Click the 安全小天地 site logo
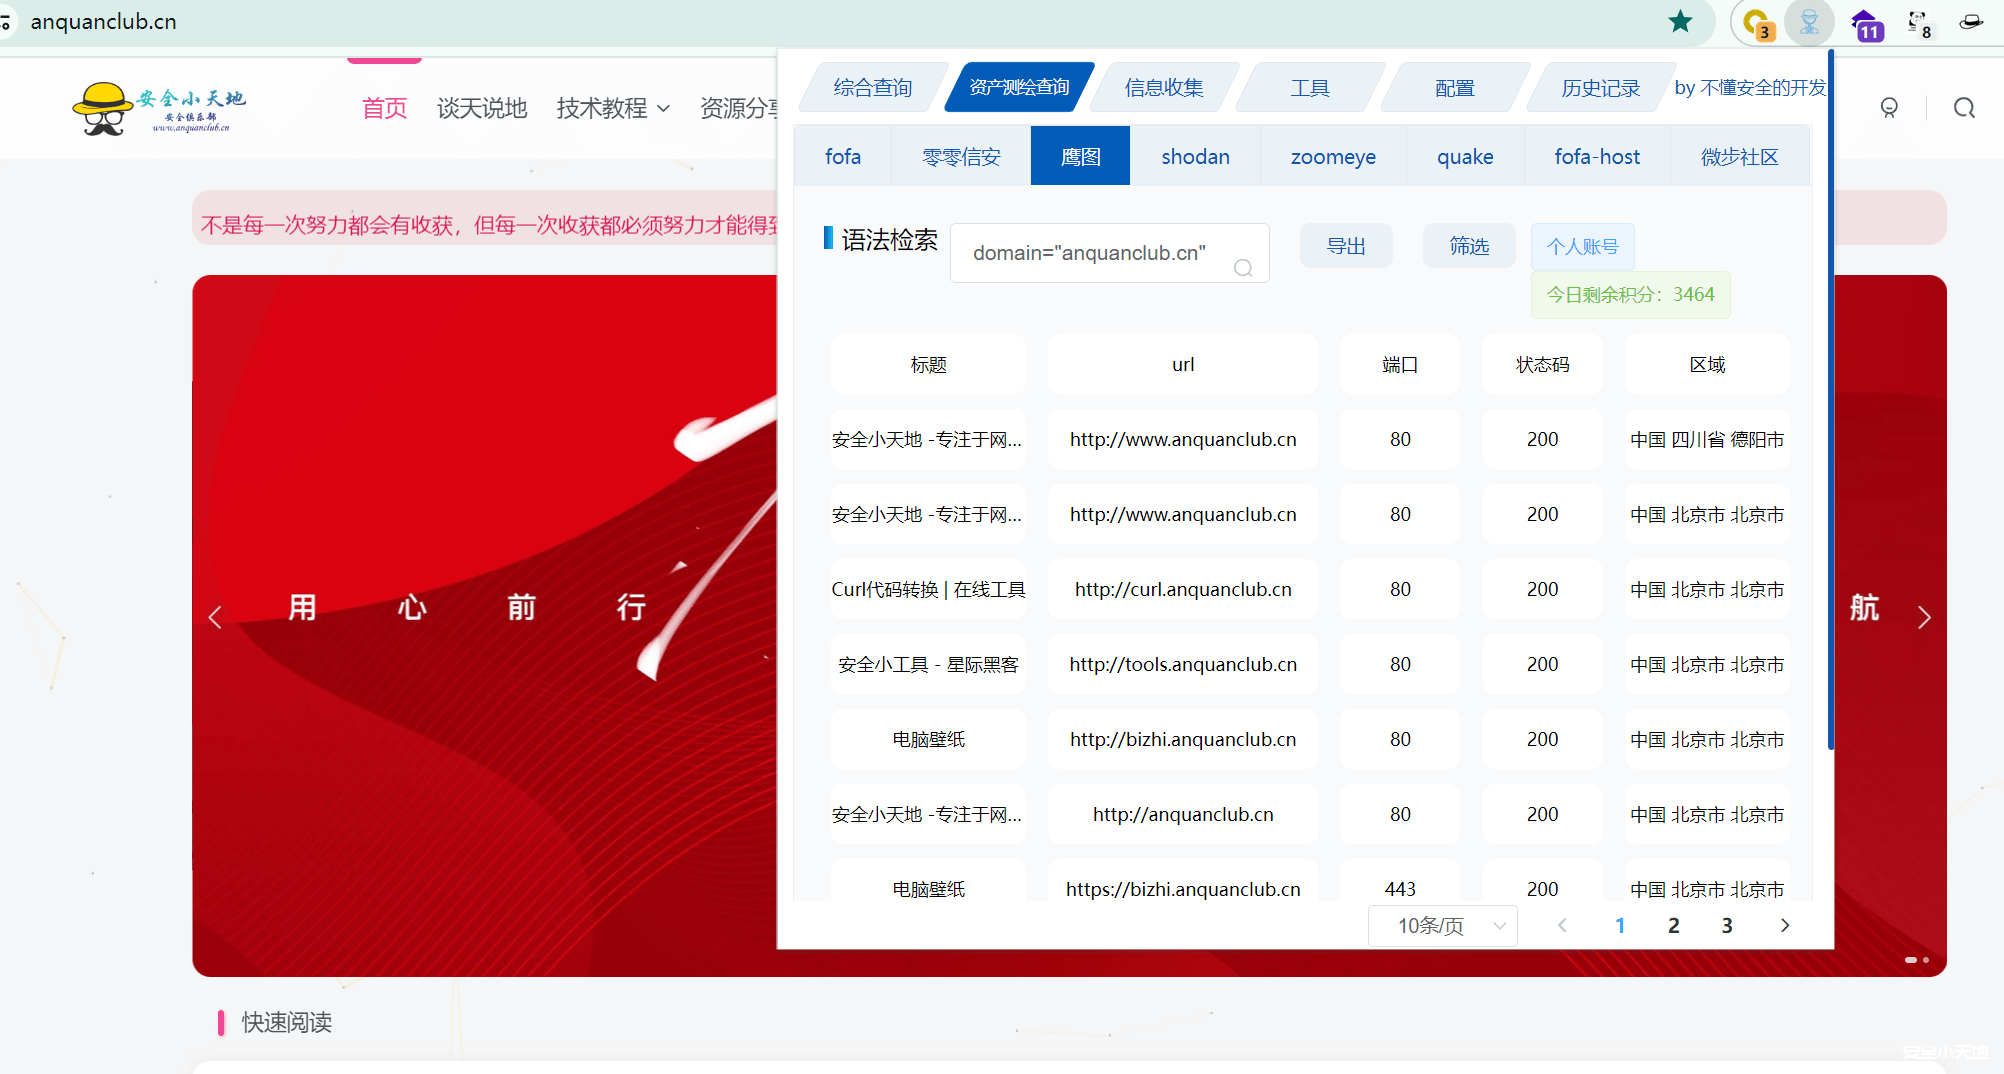Screen dimensions: 2004x1074 tap(160, 107)
